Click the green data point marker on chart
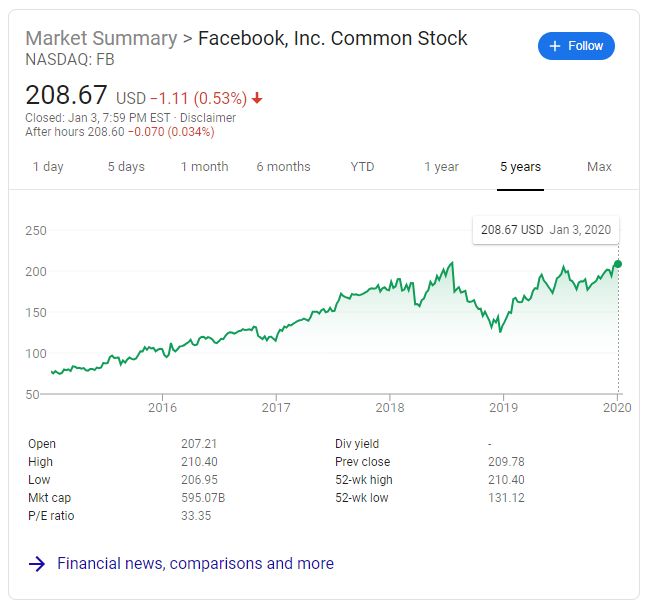The image size is (647, 604). point(618,264)
